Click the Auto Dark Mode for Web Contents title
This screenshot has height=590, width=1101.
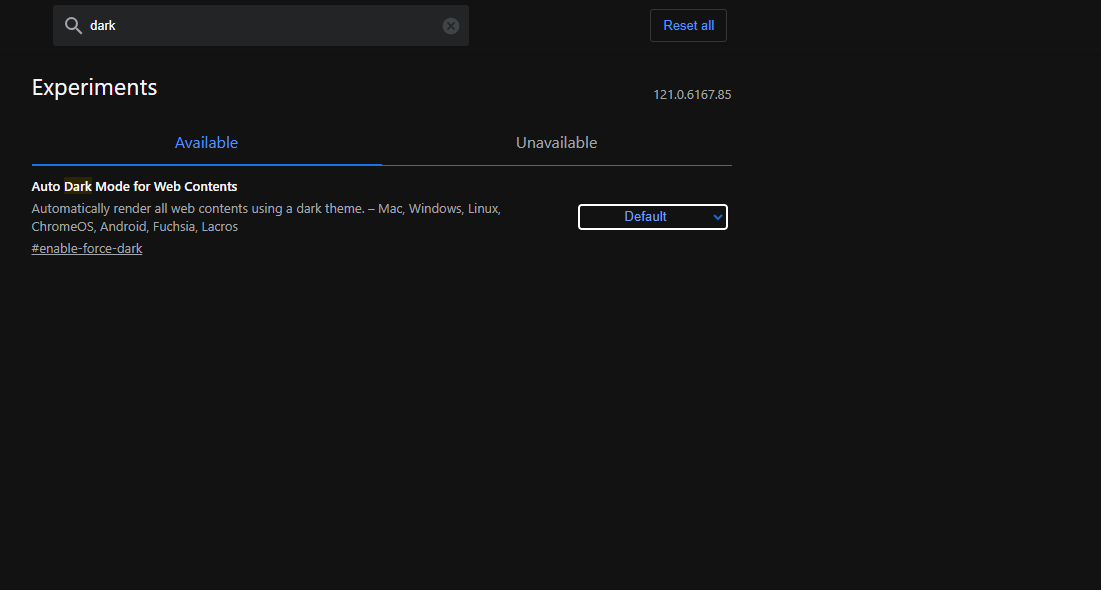134,186
